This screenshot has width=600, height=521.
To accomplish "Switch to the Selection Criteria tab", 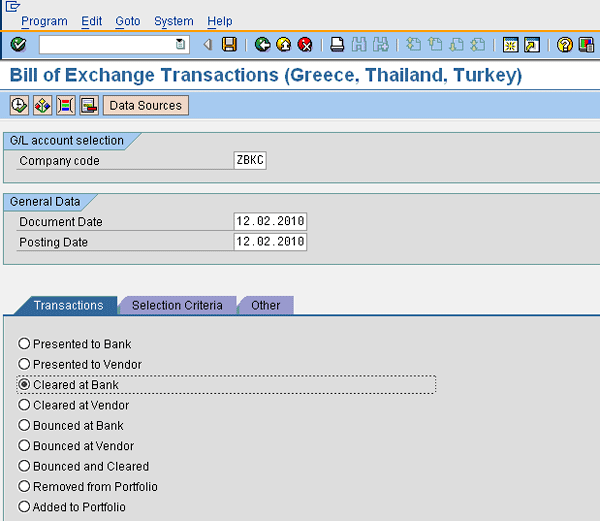I will (x=177, y=305).
